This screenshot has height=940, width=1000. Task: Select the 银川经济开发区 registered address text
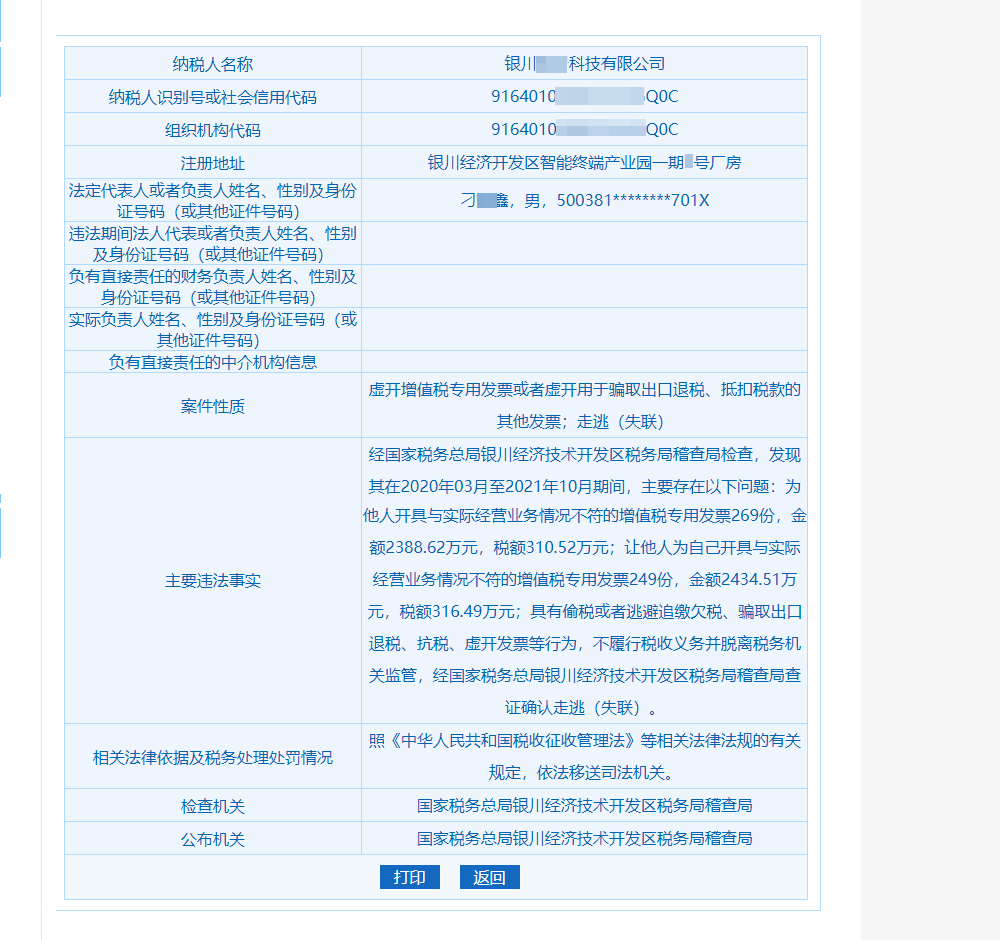coord(584,163)
